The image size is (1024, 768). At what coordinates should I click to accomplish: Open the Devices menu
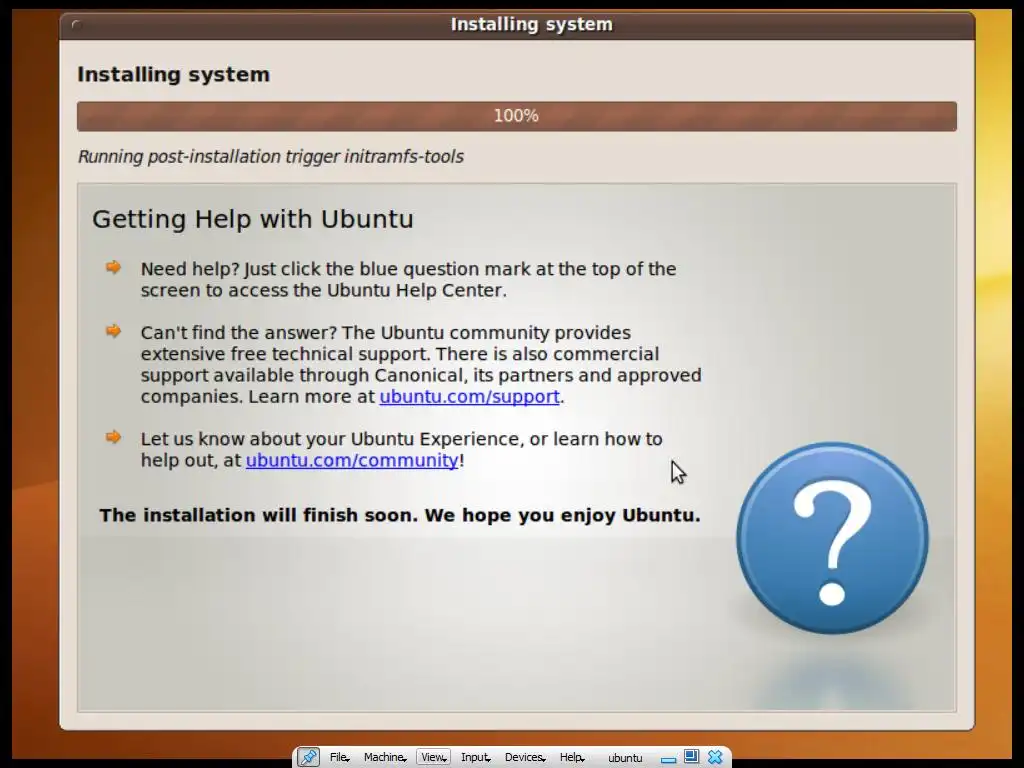[524, 757]
